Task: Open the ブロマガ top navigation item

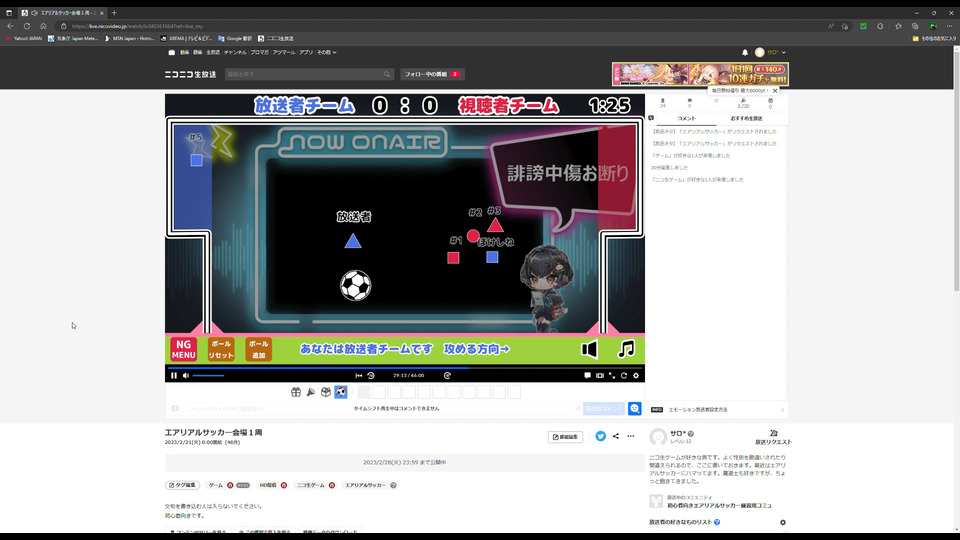Action: [260, 53]
